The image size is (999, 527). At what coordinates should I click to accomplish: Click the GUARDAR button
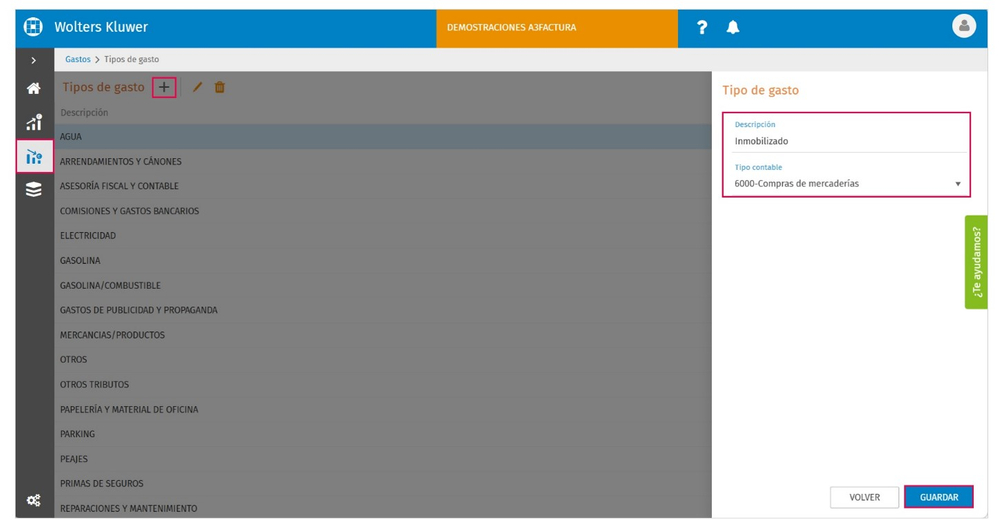(x=938, y=497)
